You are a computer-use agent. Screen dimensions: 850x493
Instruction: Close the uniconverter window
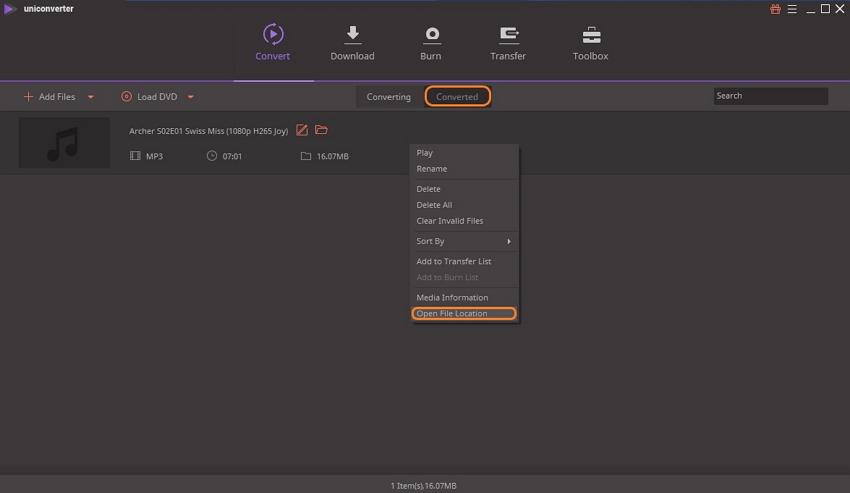(x=840, y=9)
